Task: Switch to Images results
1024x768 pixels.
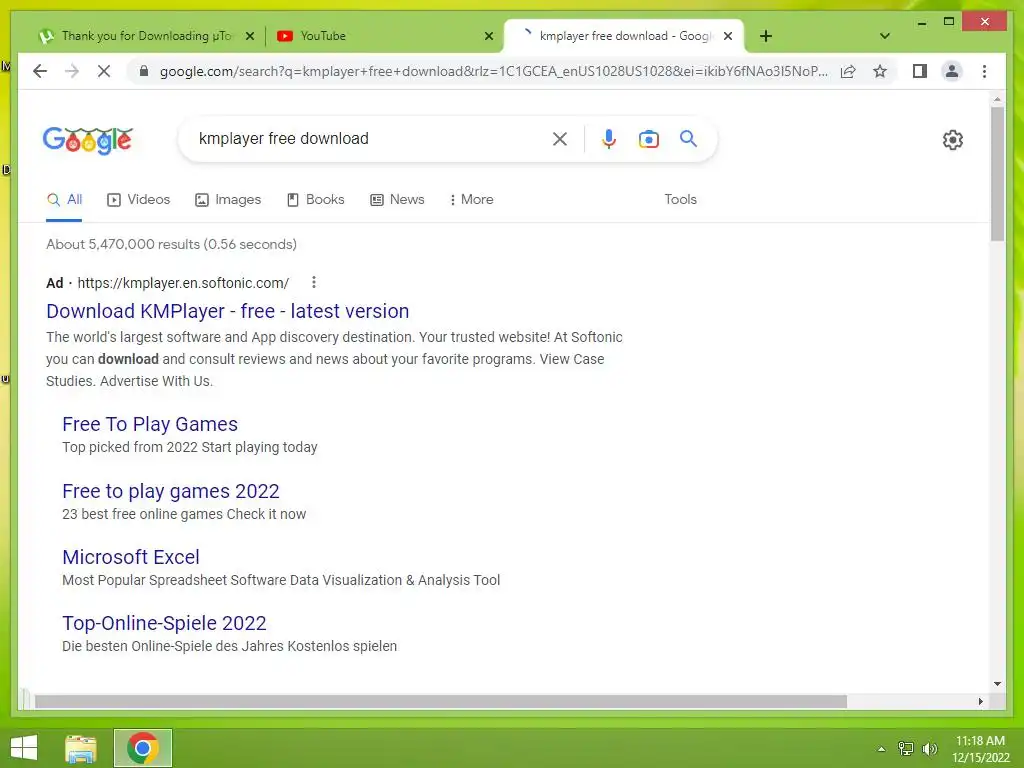Action: click(228, 200)
